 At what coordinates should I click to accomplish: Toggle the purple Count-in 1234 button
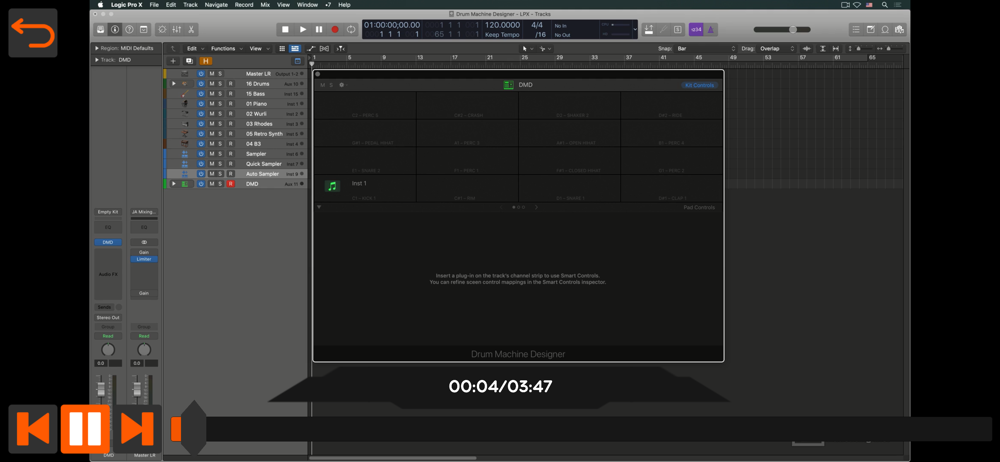coord(696,29)
